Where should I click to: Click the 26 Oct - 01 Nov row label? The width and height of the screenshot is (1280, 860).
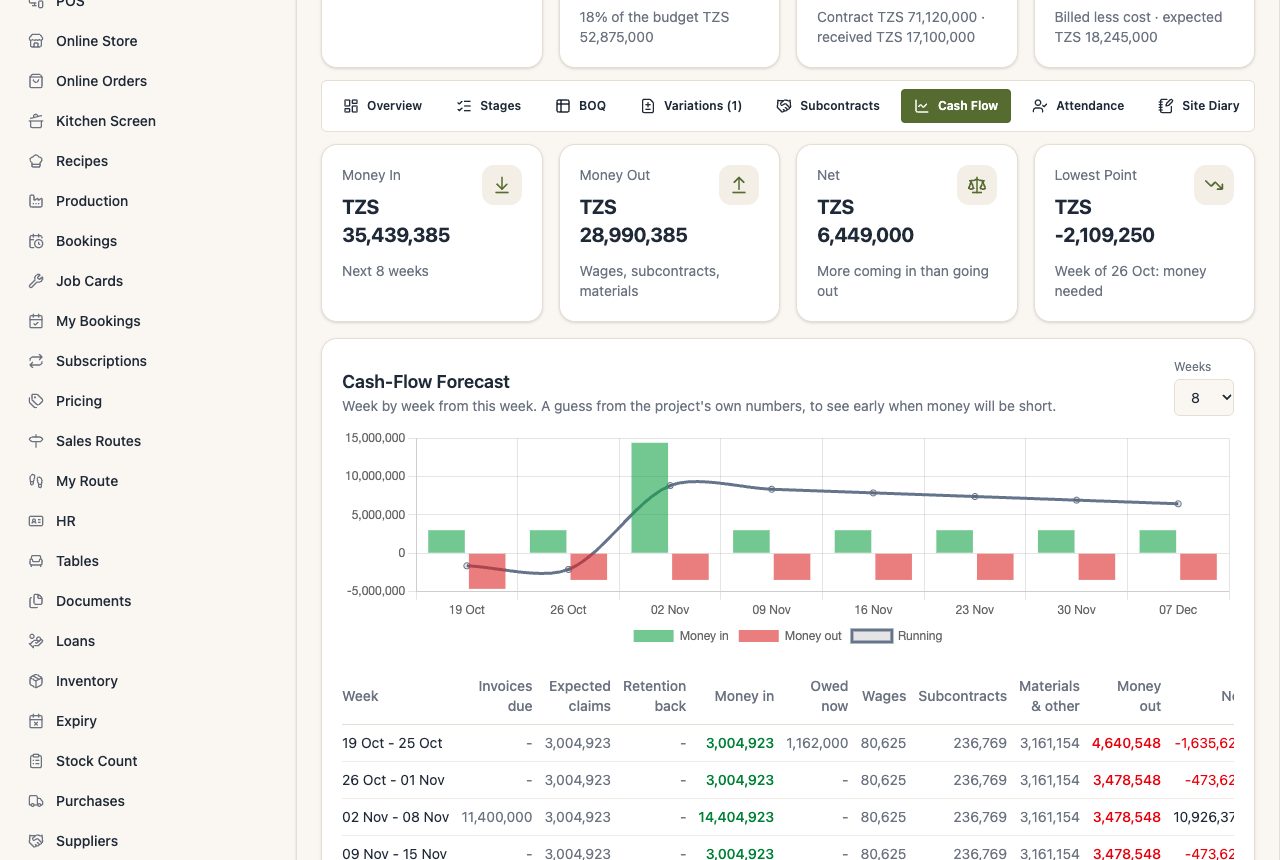click(x=393, y=780)
